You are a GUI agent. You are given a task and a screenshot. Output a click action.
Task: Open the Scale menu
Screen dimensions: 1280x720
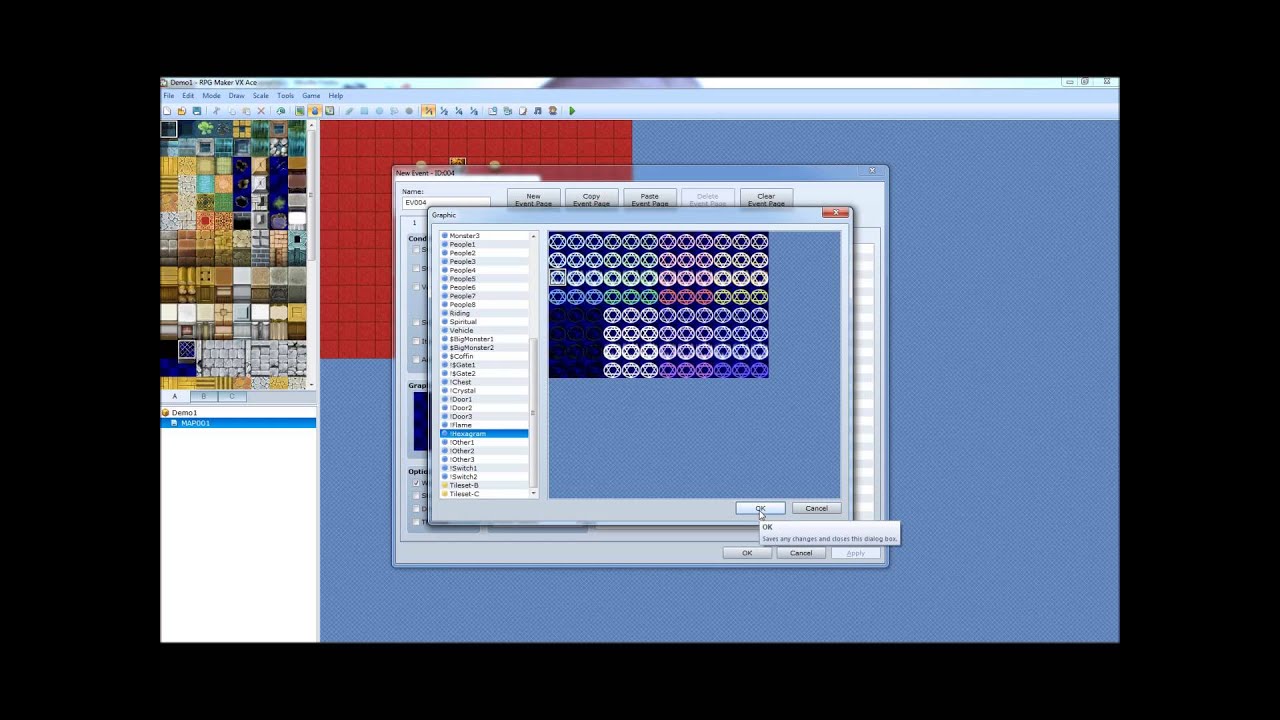point(260,96)
